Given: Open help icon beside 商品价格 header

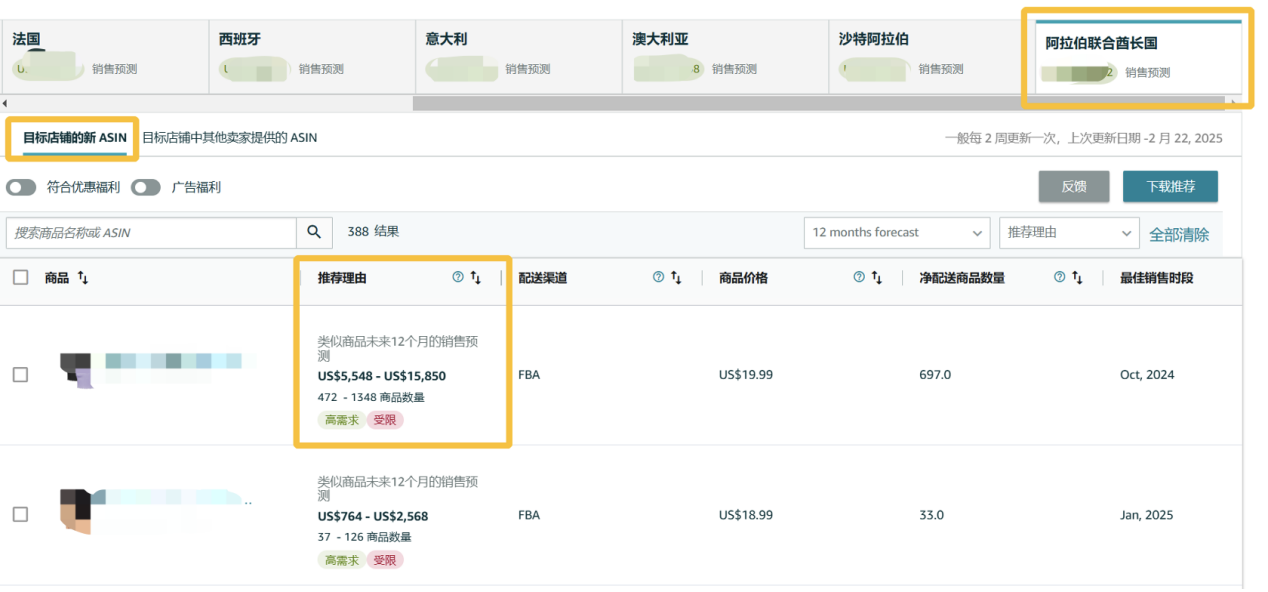Looking at the screenshot, I should pos(859,278).
